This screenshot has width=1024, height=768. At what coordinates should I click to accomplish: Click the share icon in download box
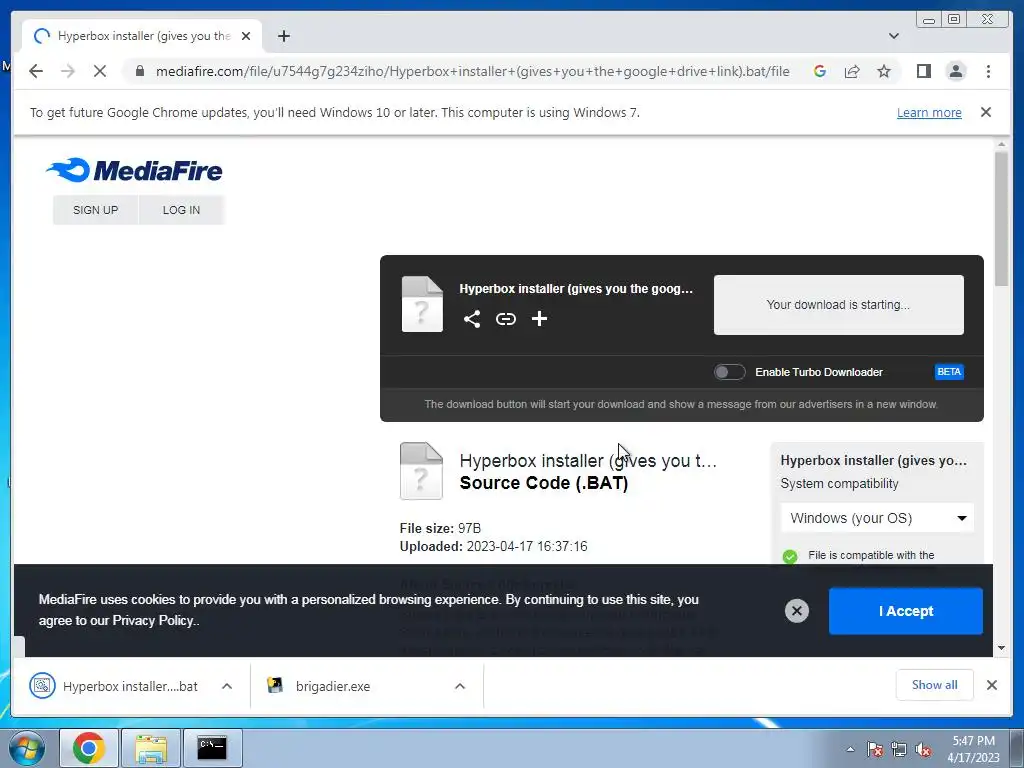(x=472, y=319)
